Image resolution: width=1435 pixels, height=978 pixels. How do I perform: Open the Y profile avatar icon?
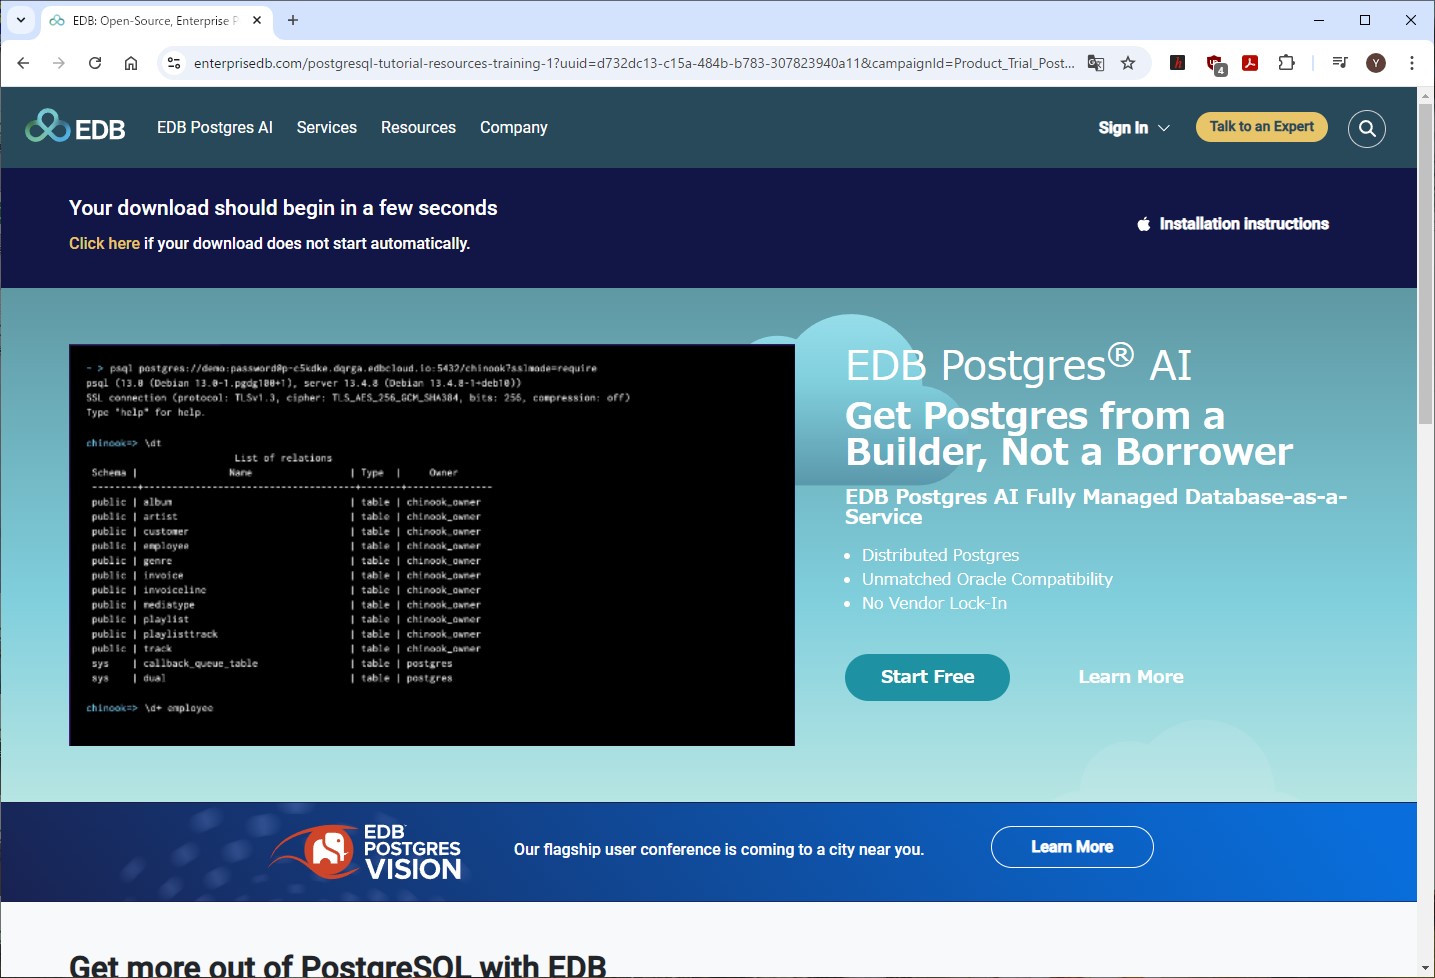click(1376, 62)
